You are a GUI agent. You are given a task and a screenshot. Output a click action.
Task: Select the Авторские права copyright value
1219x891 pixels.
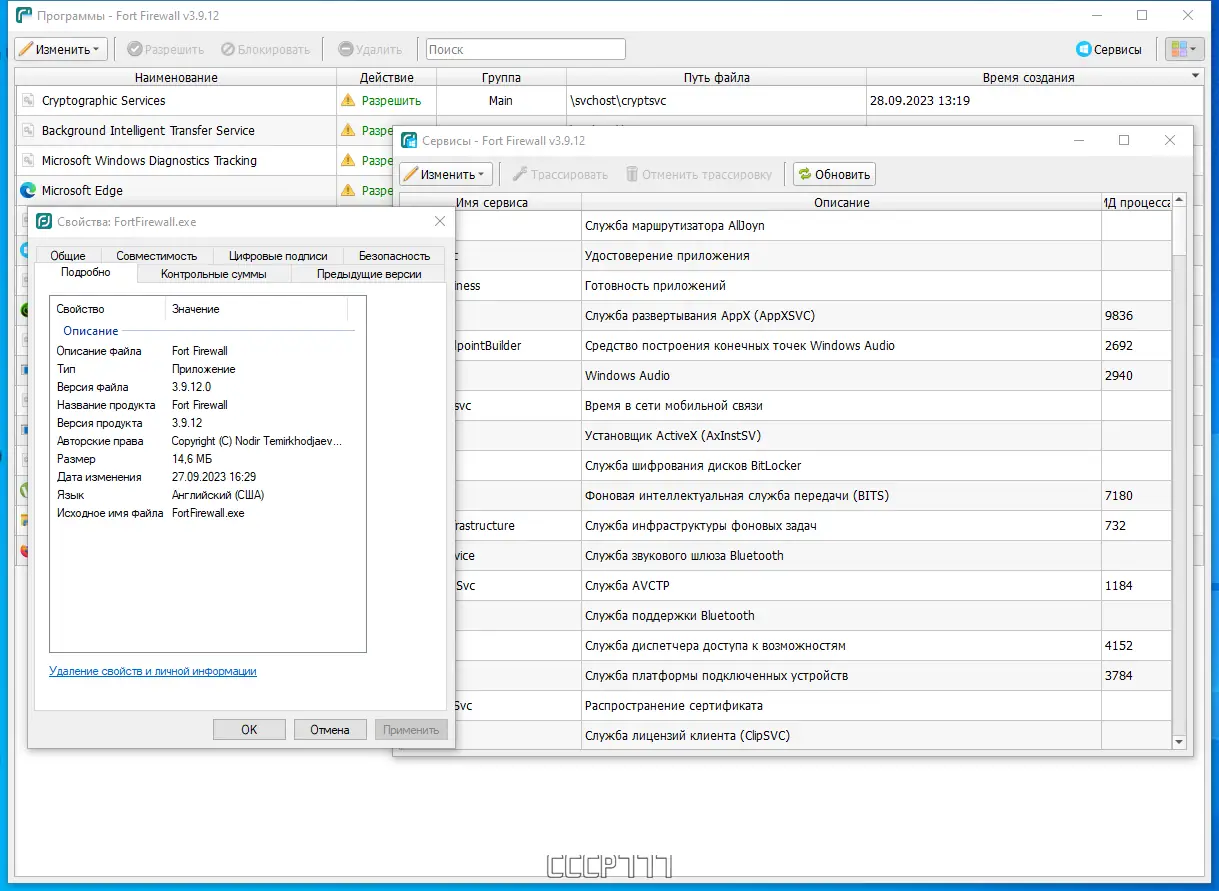point(256,441)
